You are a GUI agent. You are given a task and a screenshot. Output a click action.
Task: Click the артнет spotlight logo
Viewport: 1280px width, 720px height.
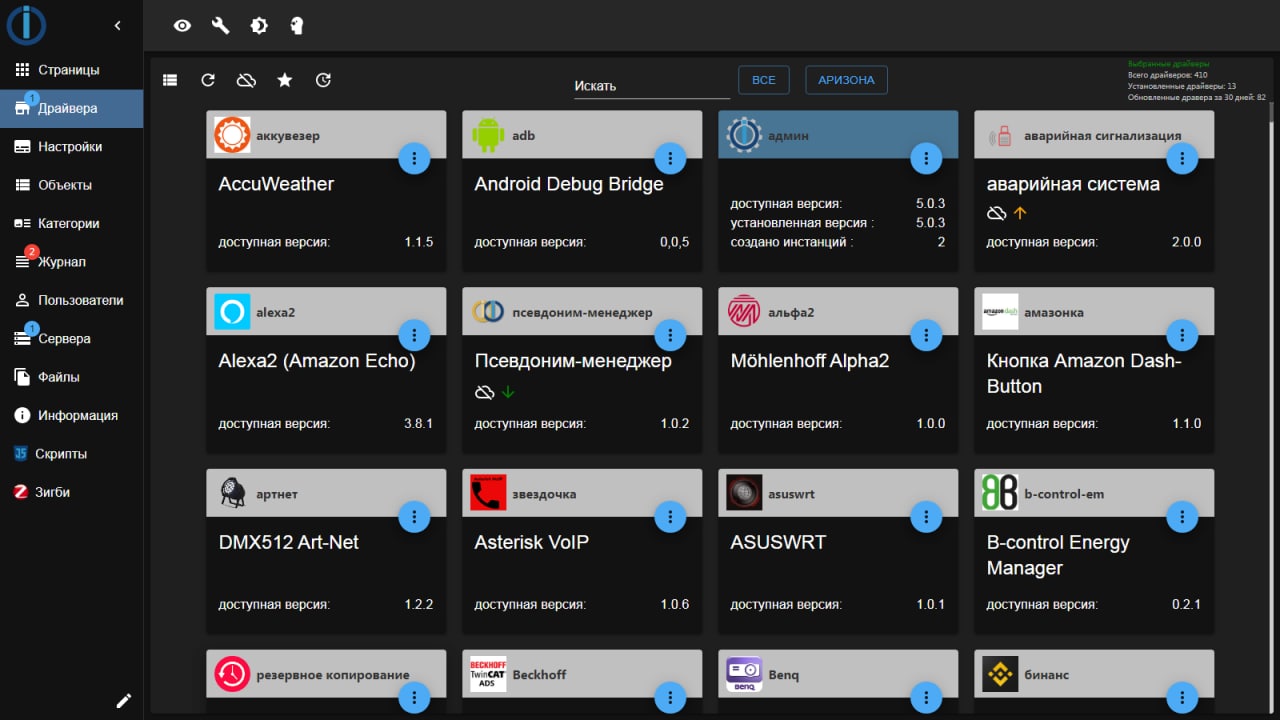click(232, 493)
